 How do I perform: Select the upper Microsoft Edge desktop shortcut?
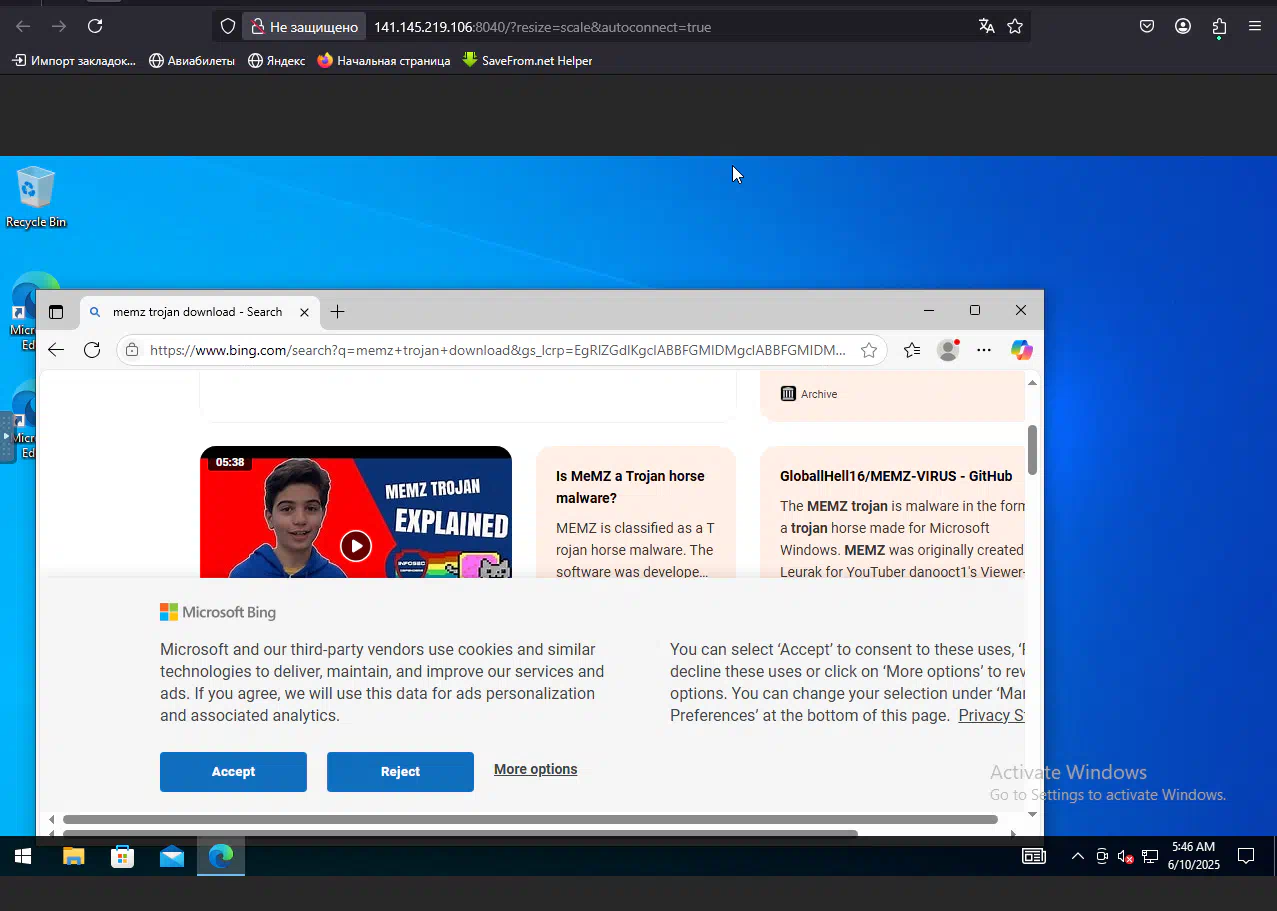(25, 310)
